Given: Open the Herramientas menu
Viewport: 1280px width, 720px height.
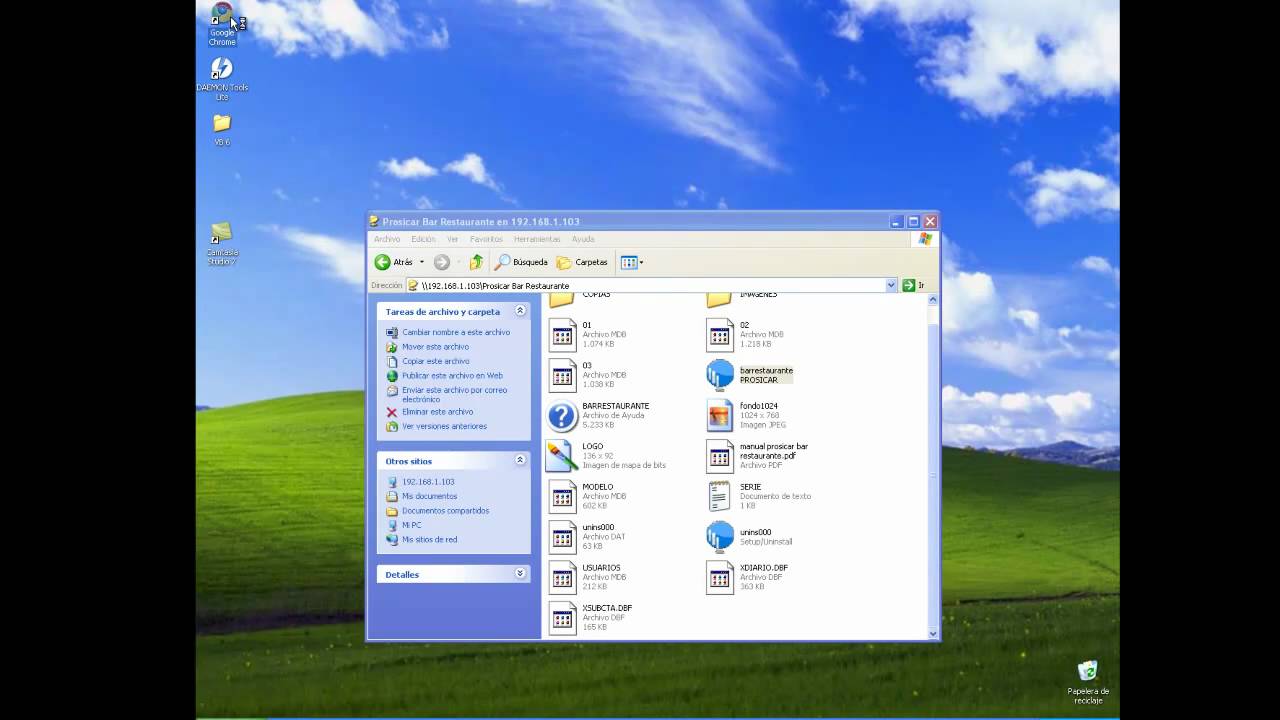Looking at the screenshot, I should click(x=538, y=239).
